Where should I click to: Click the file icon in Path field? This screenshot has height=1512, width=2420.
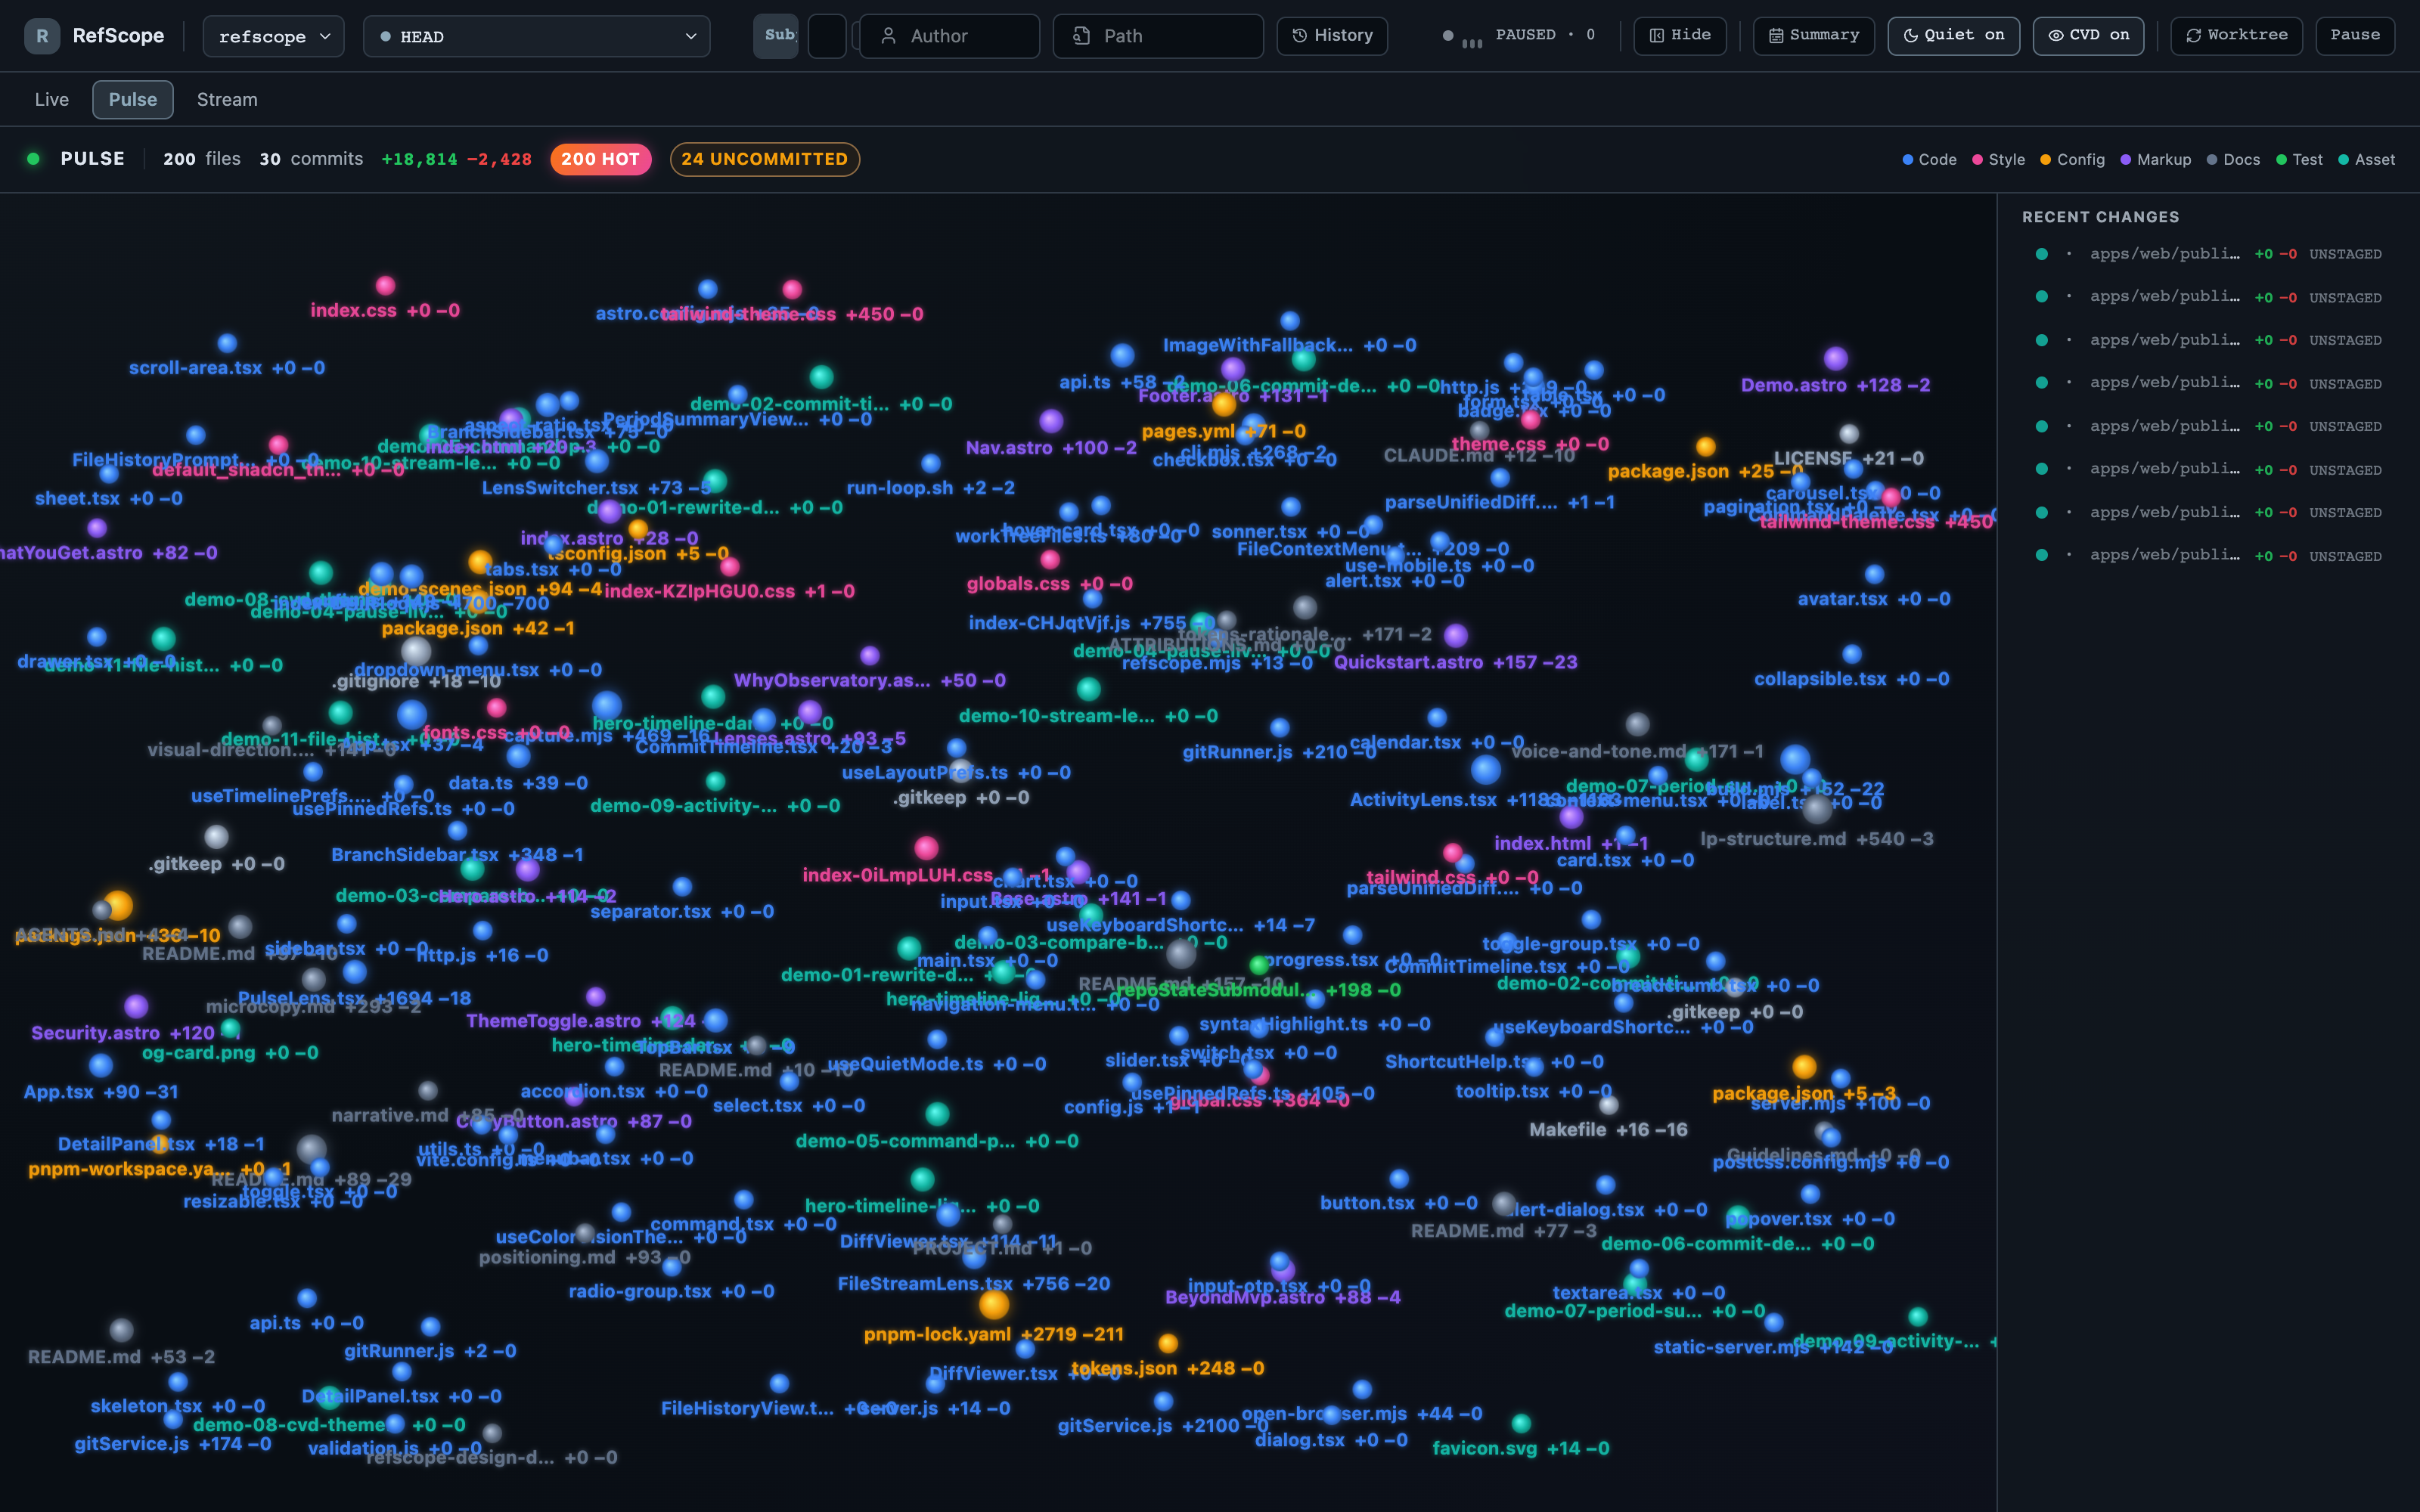1081,36
